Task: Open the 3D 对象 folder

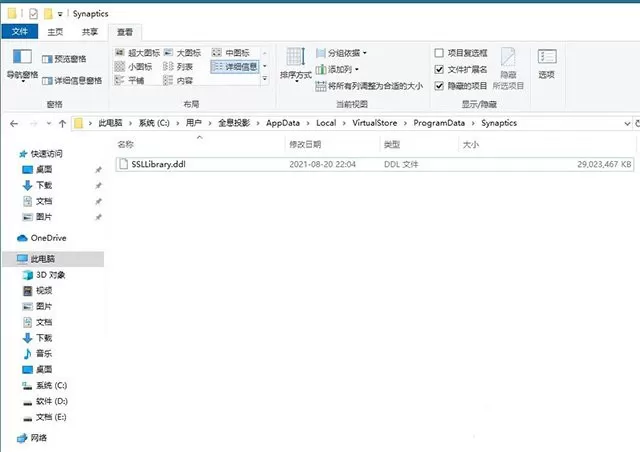Action: tap(44, 275)
